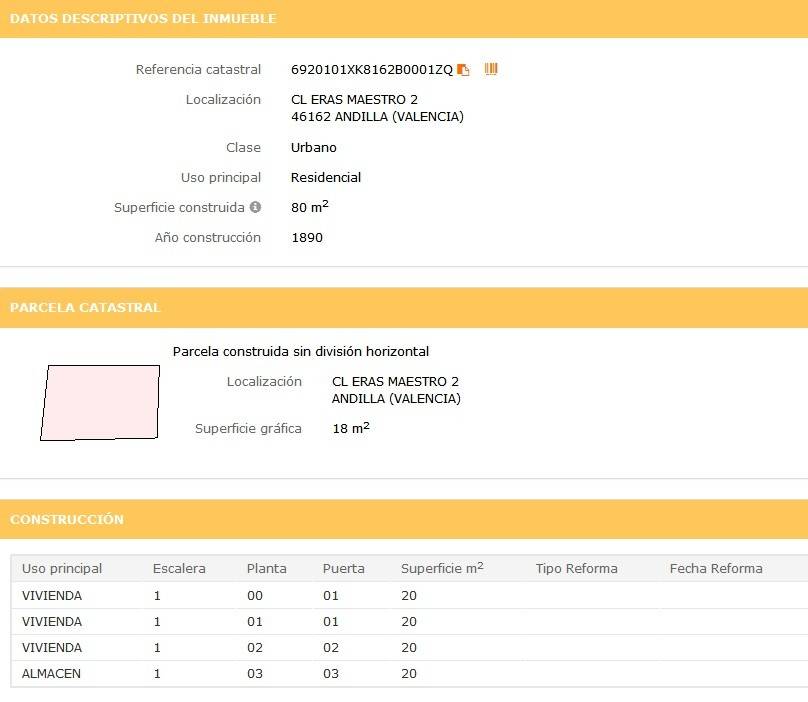
Task: Copy the cadastral reference with the orange icon
Action: 463,70
